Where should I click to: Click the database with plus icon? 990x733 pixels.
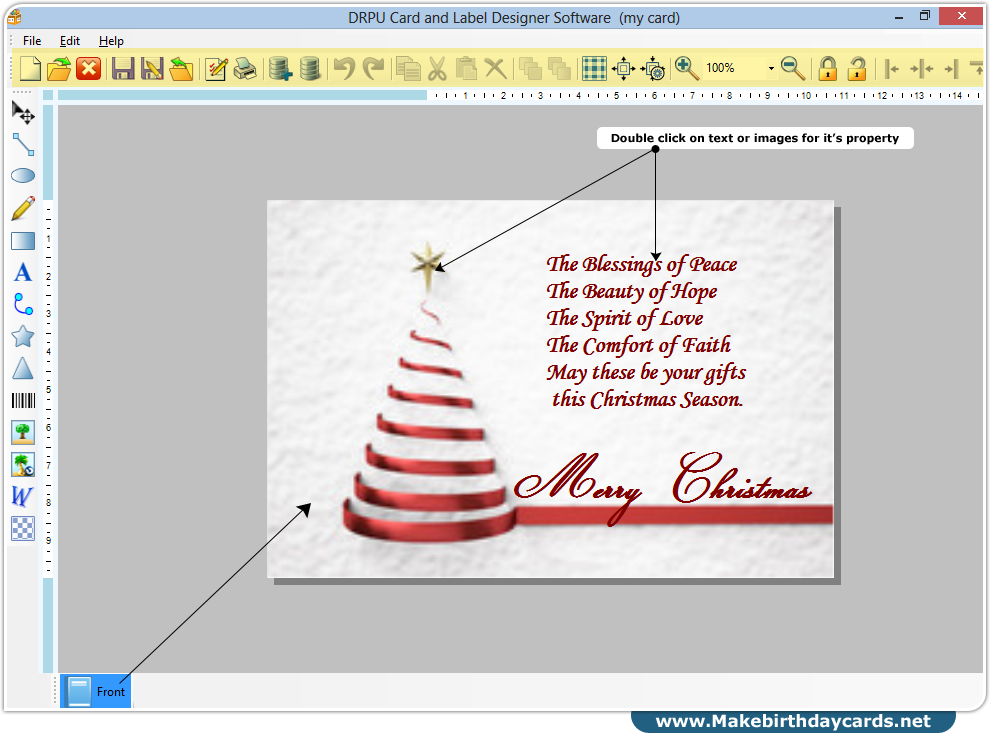pyautogui.click(x=280, y=68)
